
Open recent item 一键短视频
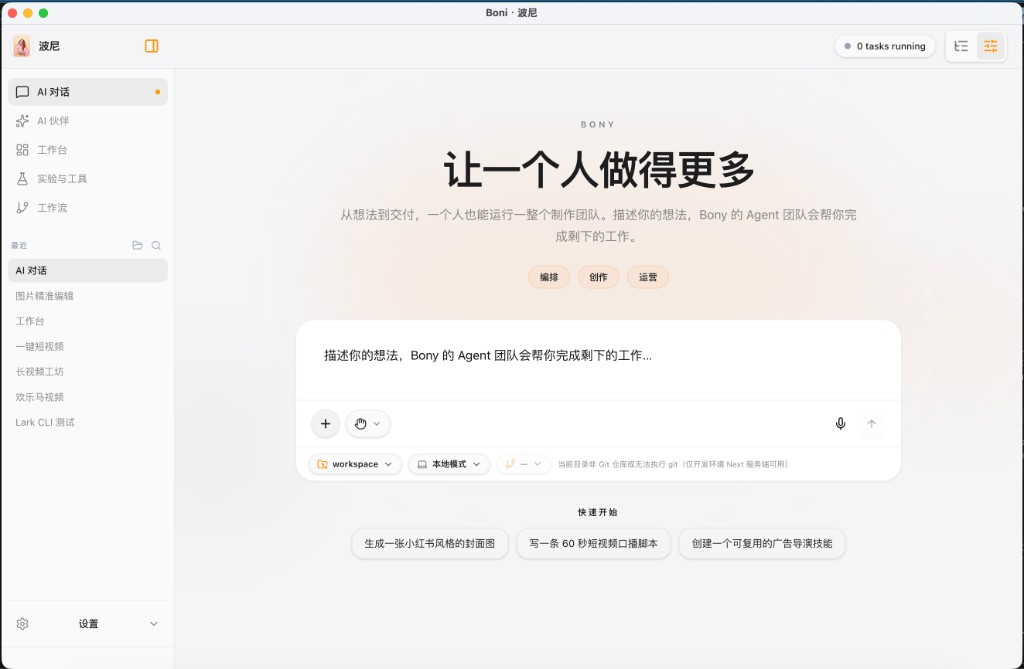click(x=88, y=346)
